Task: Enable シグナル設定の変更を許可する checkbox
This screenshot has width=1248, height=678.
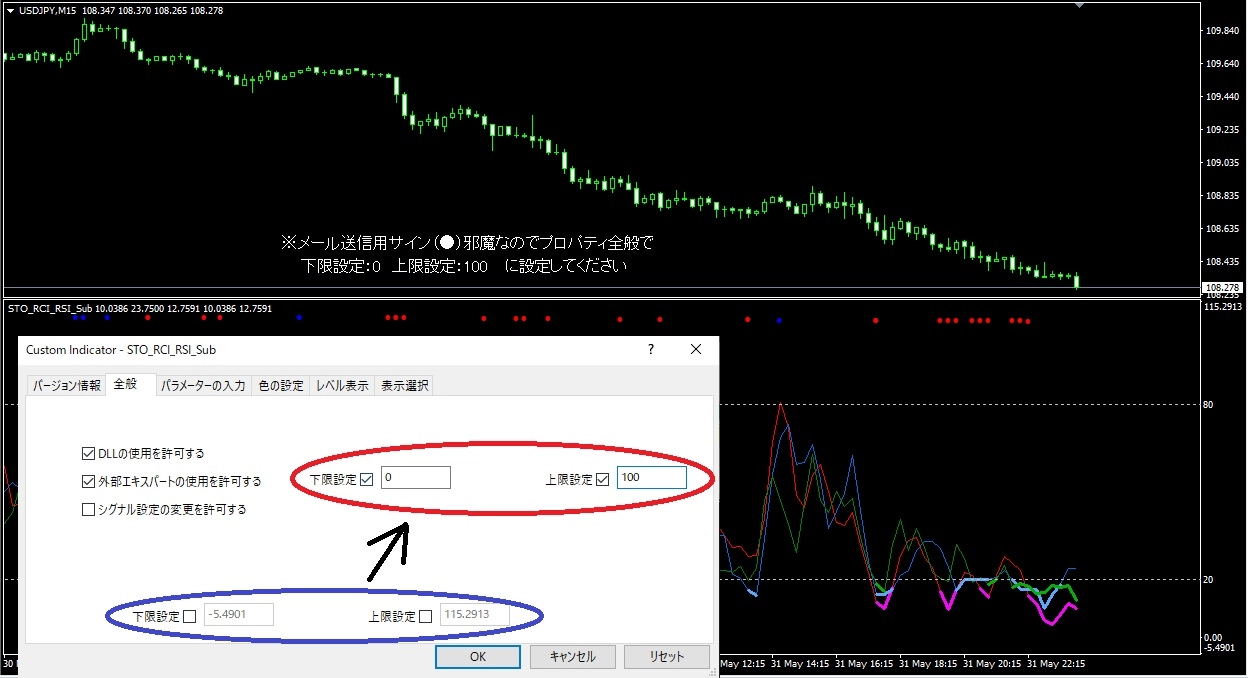Action: [89, 509]
